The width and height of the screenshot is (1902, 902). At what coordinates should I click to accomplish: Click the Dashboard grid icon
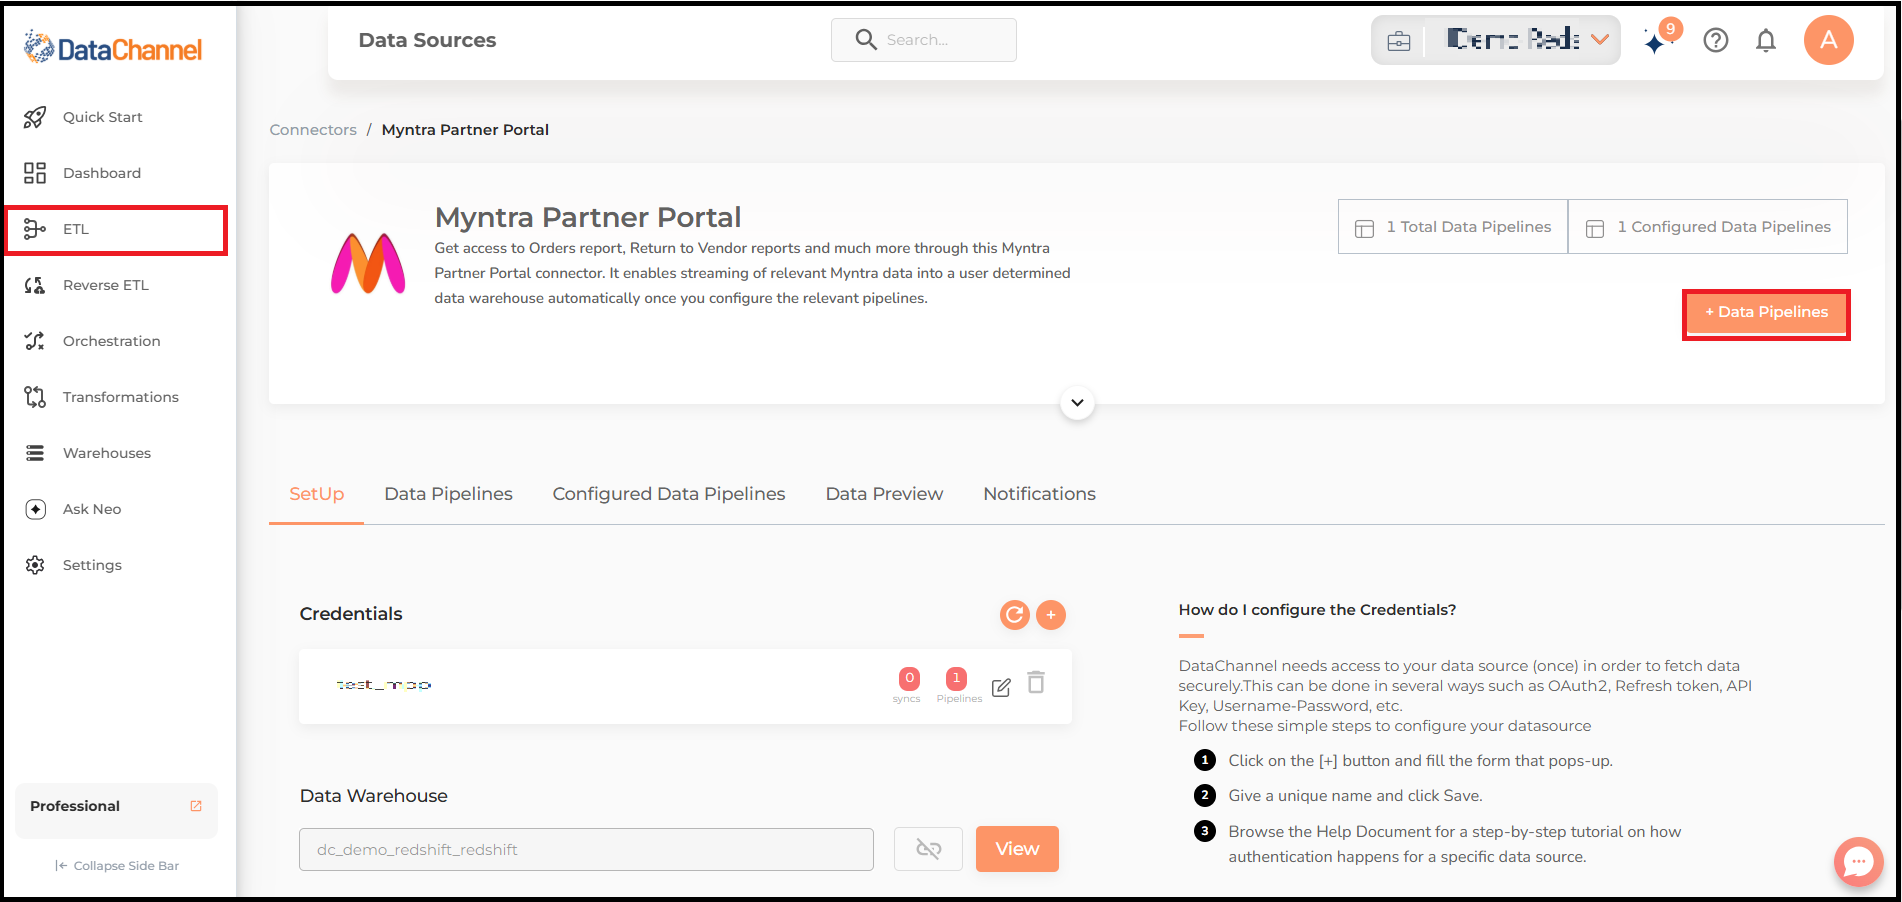[35, 173]
